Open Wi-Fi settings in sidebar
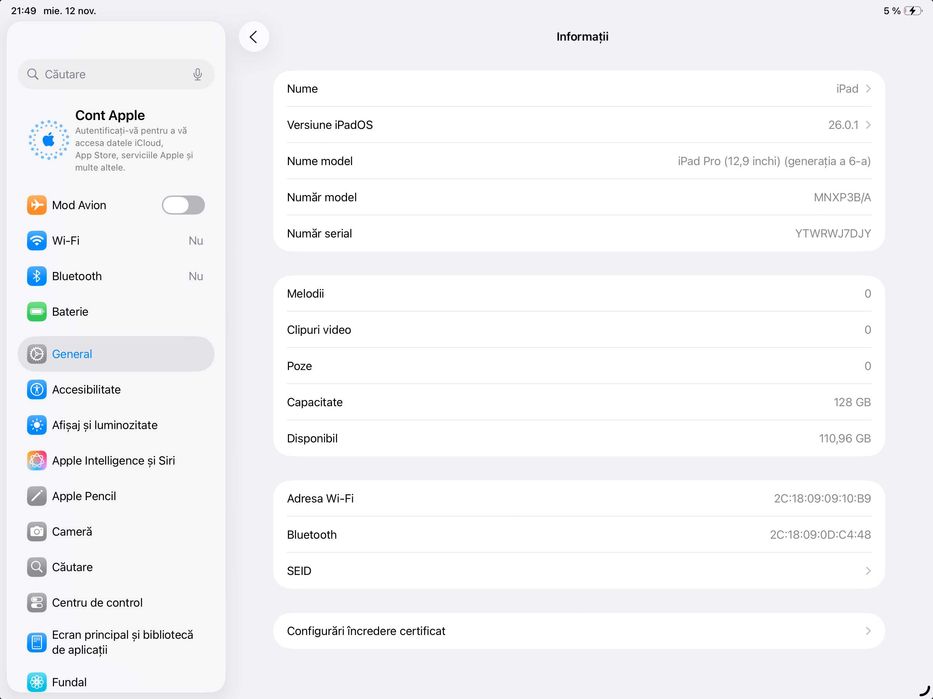Viewport: 933px width, 699px height. [x=116, y=240]
